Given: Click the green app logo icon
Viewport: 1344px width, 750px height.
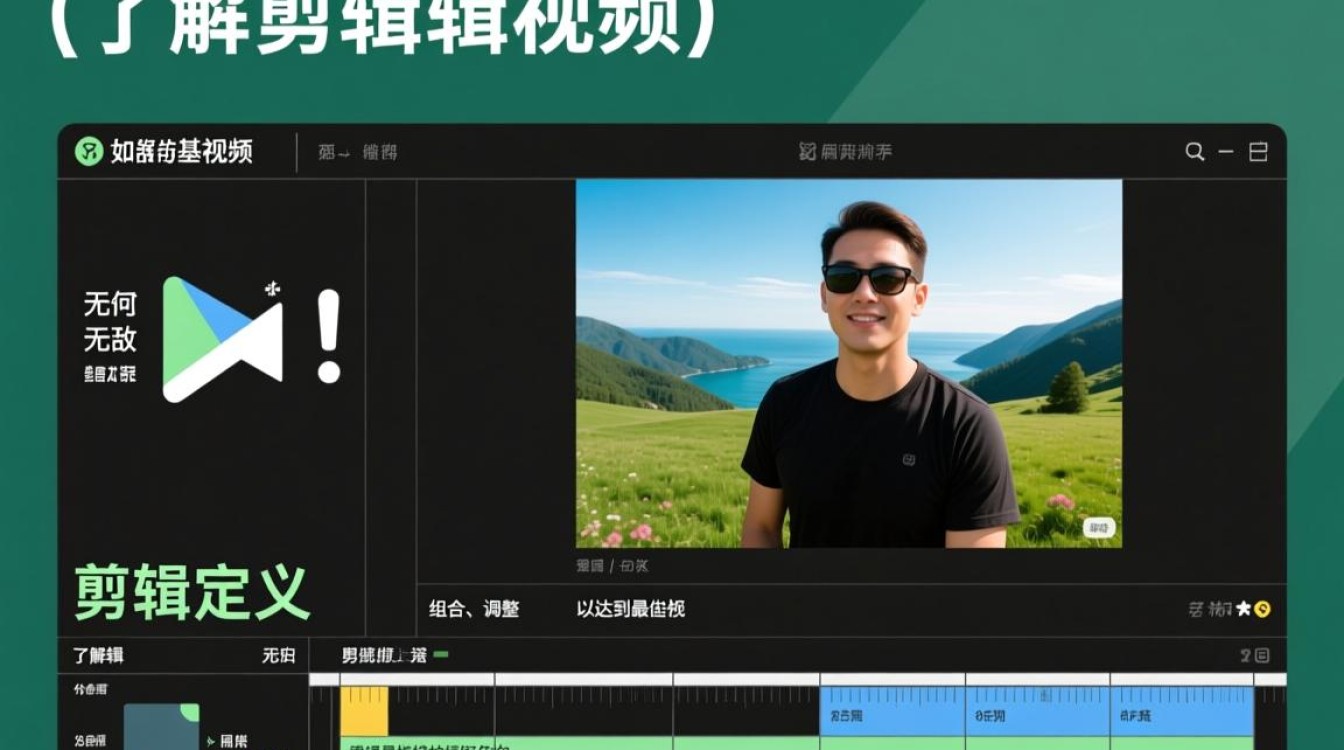Looking at the screenshot, I should tap(89, 151).
